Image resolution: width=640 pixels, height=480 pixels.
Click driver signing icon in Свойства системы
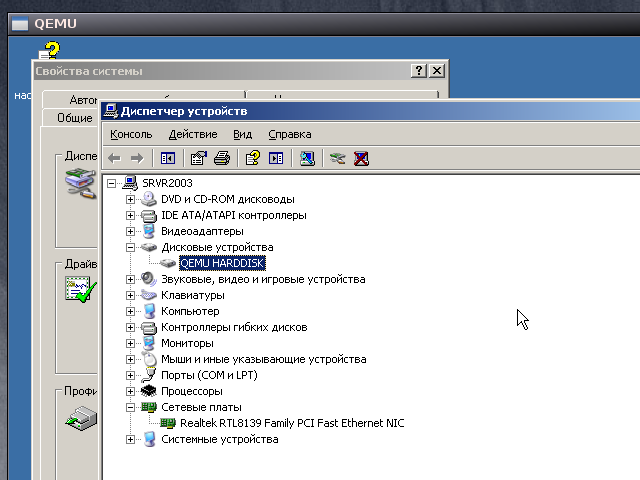point(81,289)
